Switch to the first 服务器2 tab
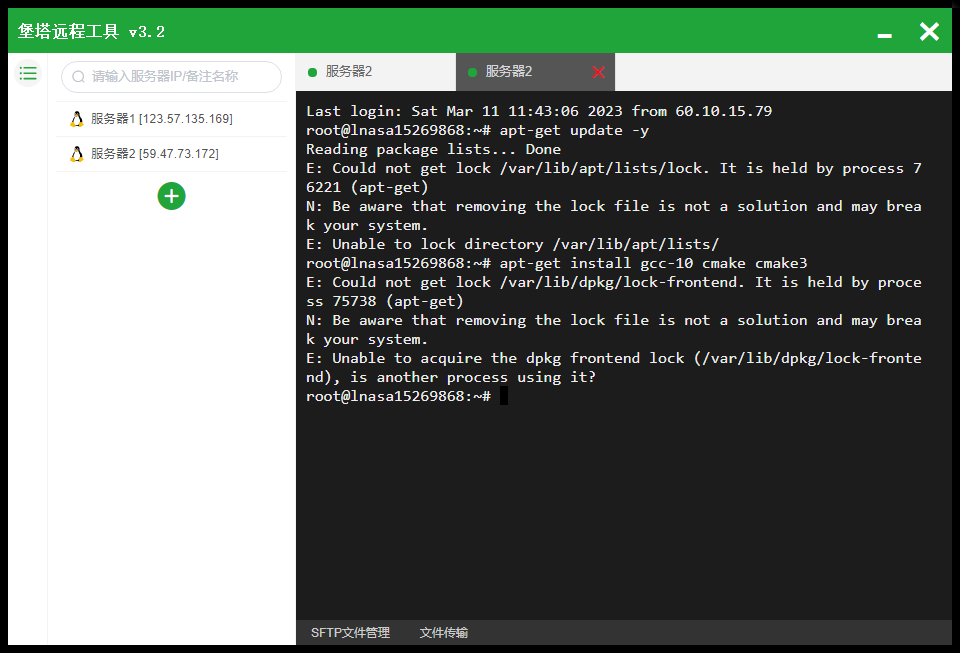The width and height of the screenshot is (960, 653). (x=375, y=72)
